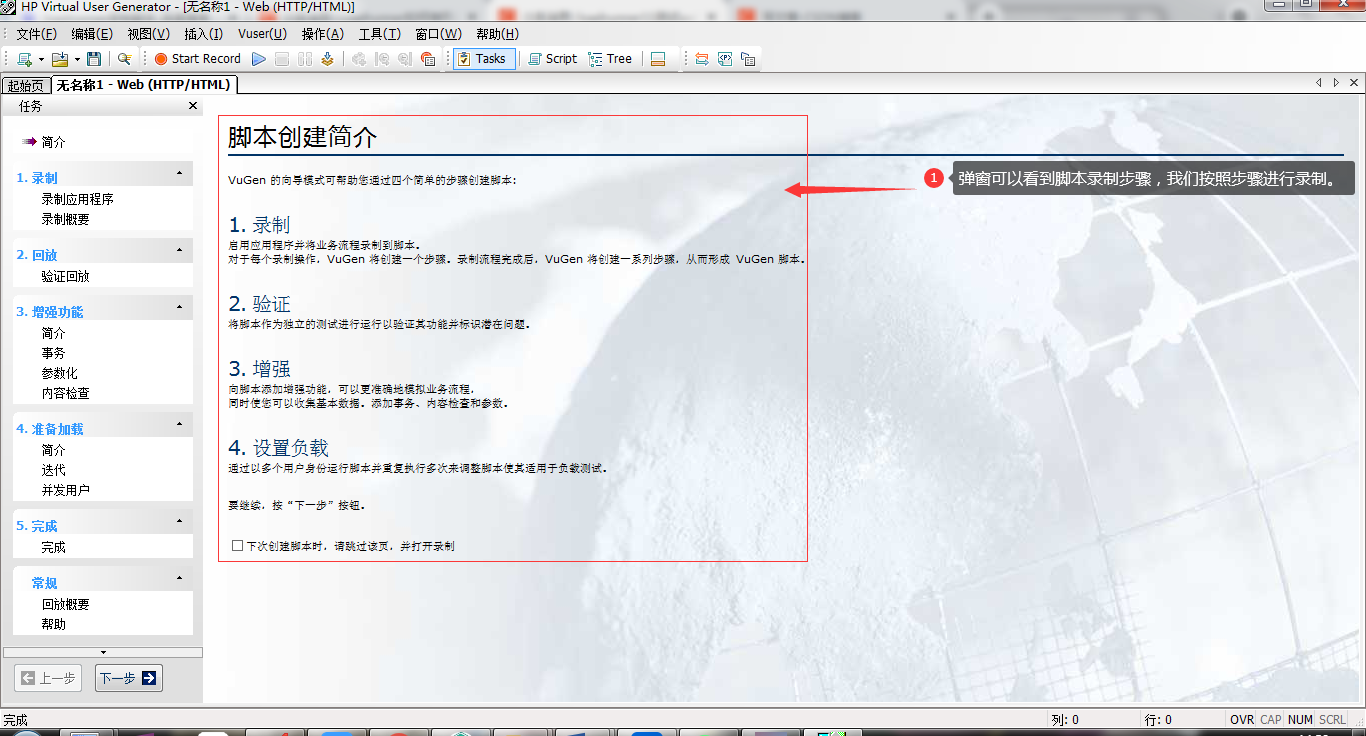Collapse the 2. 回放 section
Screen dimensions: 1366x736
[179, 251]
